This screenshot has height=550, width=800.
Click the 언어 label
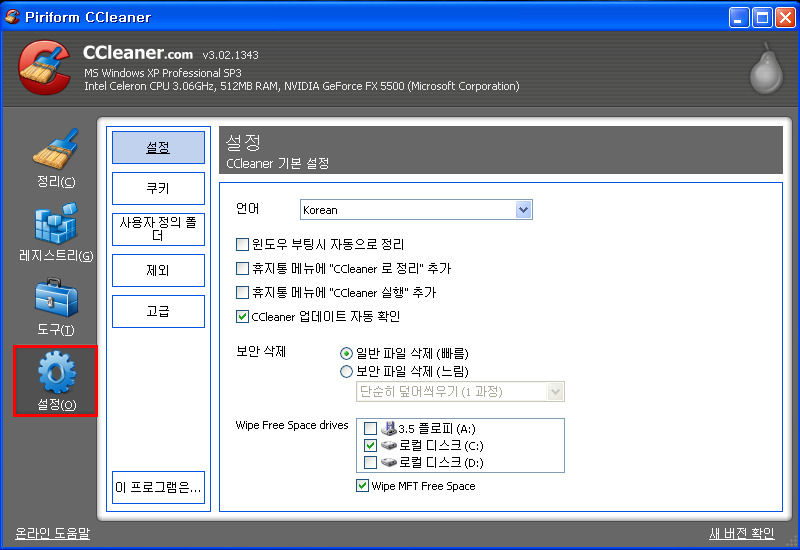(x=247, y=208)
